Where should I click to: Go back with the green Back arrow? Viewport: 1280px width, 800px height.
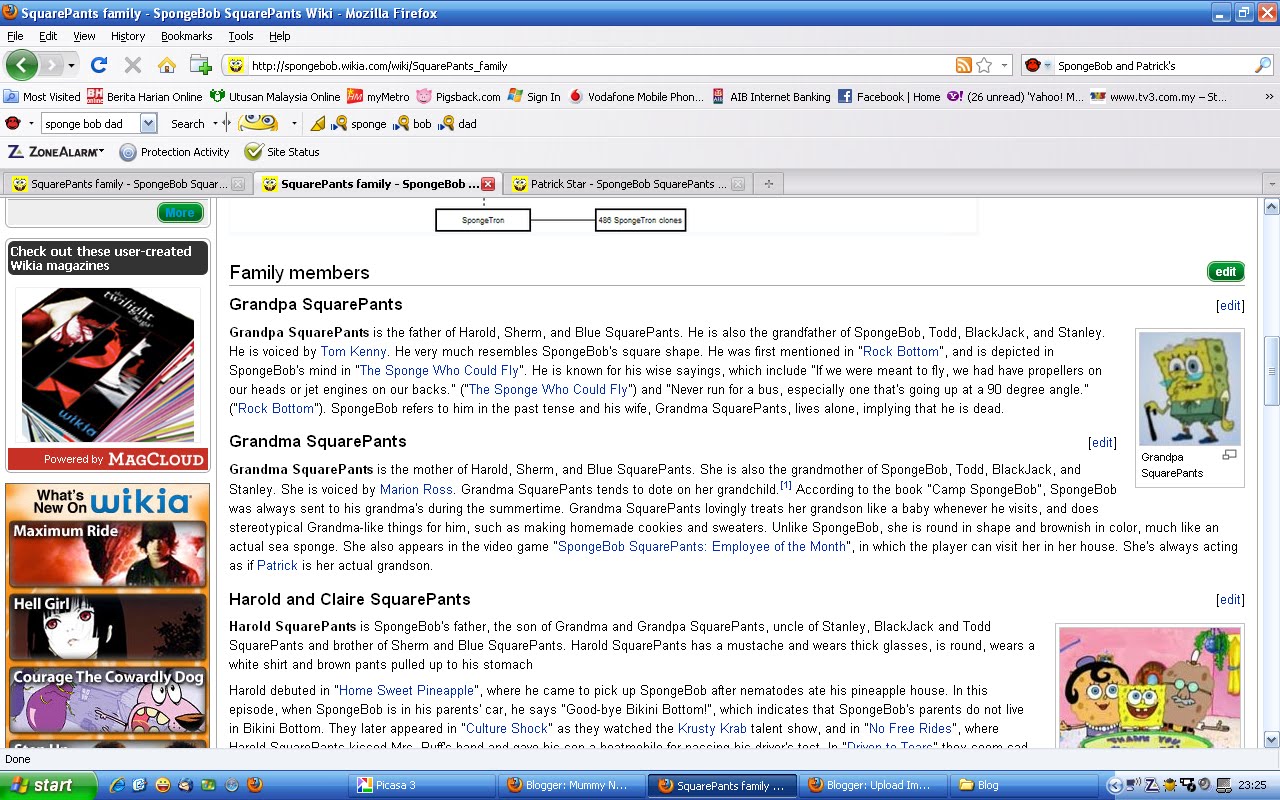(x=21, y=65)
